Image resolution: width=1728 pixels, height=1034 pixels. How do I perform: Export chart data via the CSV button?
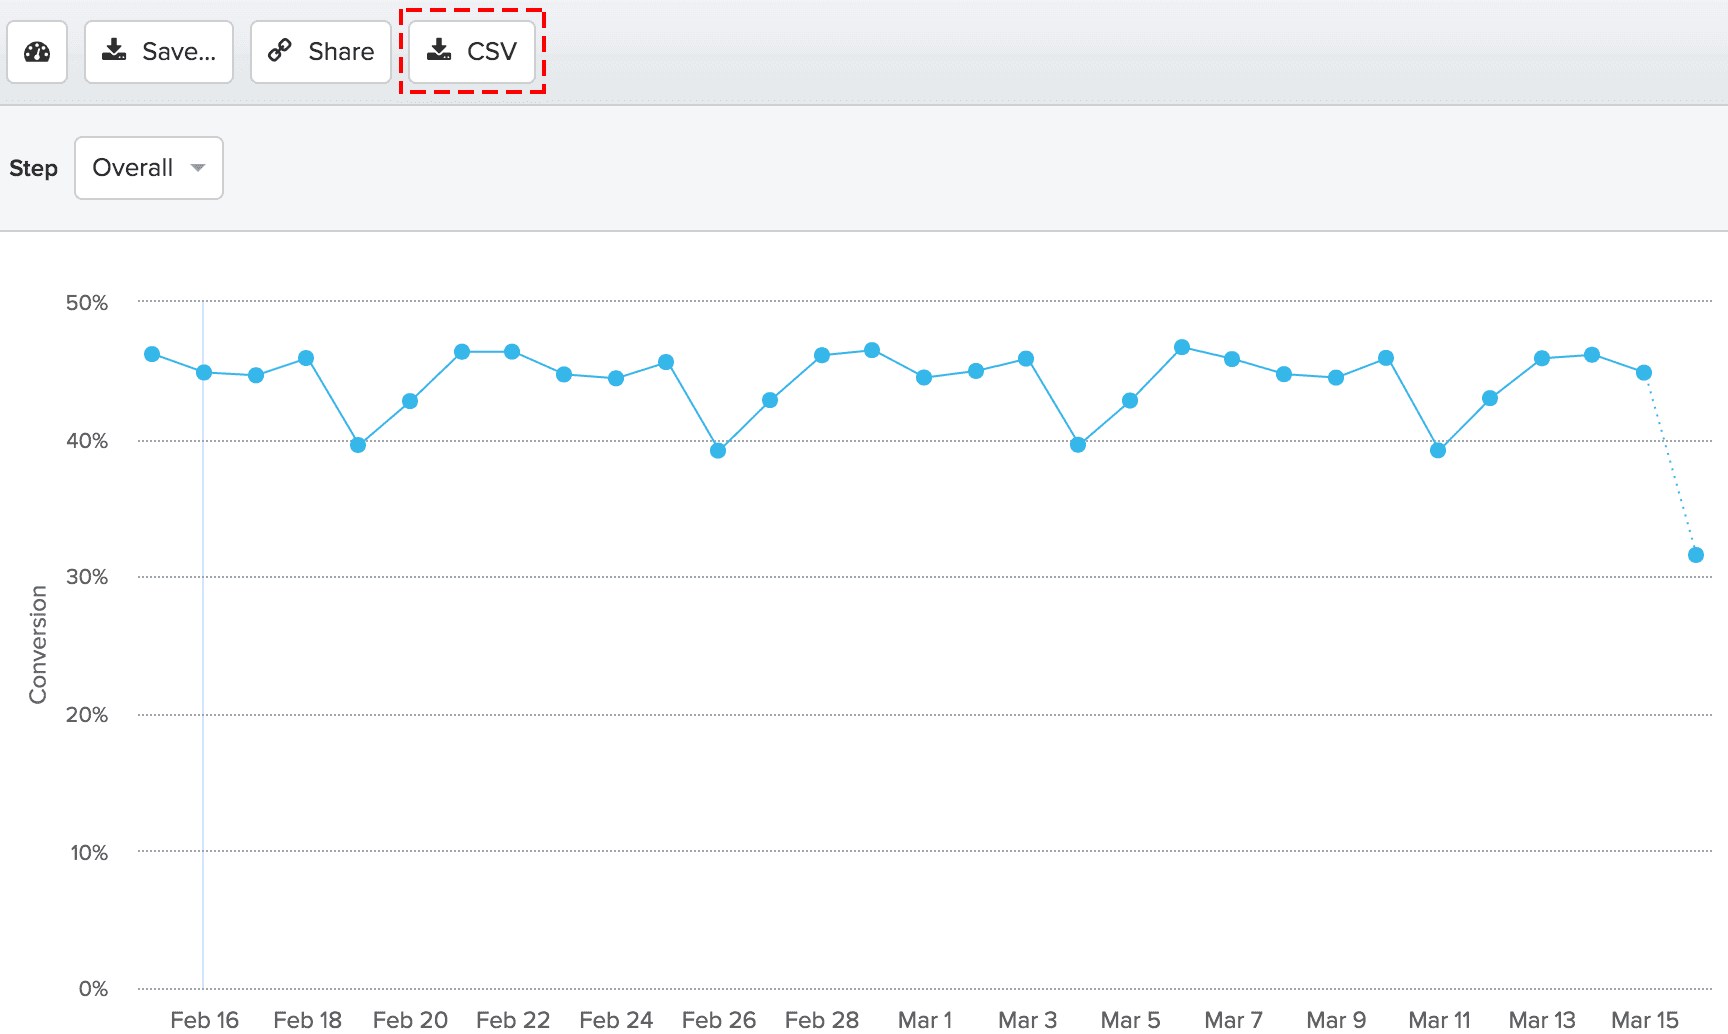[x=472, y=50]
